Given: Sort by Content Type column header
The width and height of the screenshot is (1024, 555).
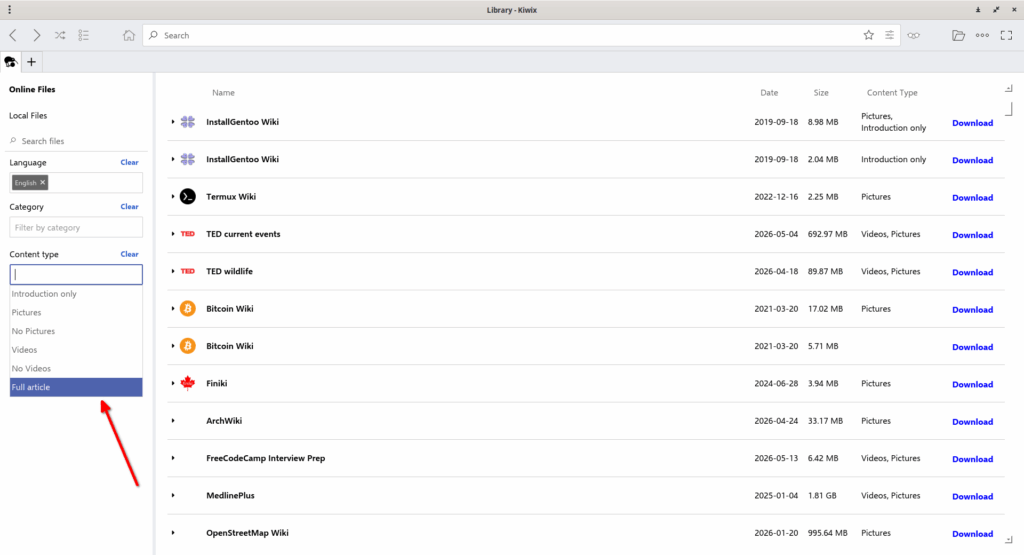Looking at the screenshot, I should (892, 93).
